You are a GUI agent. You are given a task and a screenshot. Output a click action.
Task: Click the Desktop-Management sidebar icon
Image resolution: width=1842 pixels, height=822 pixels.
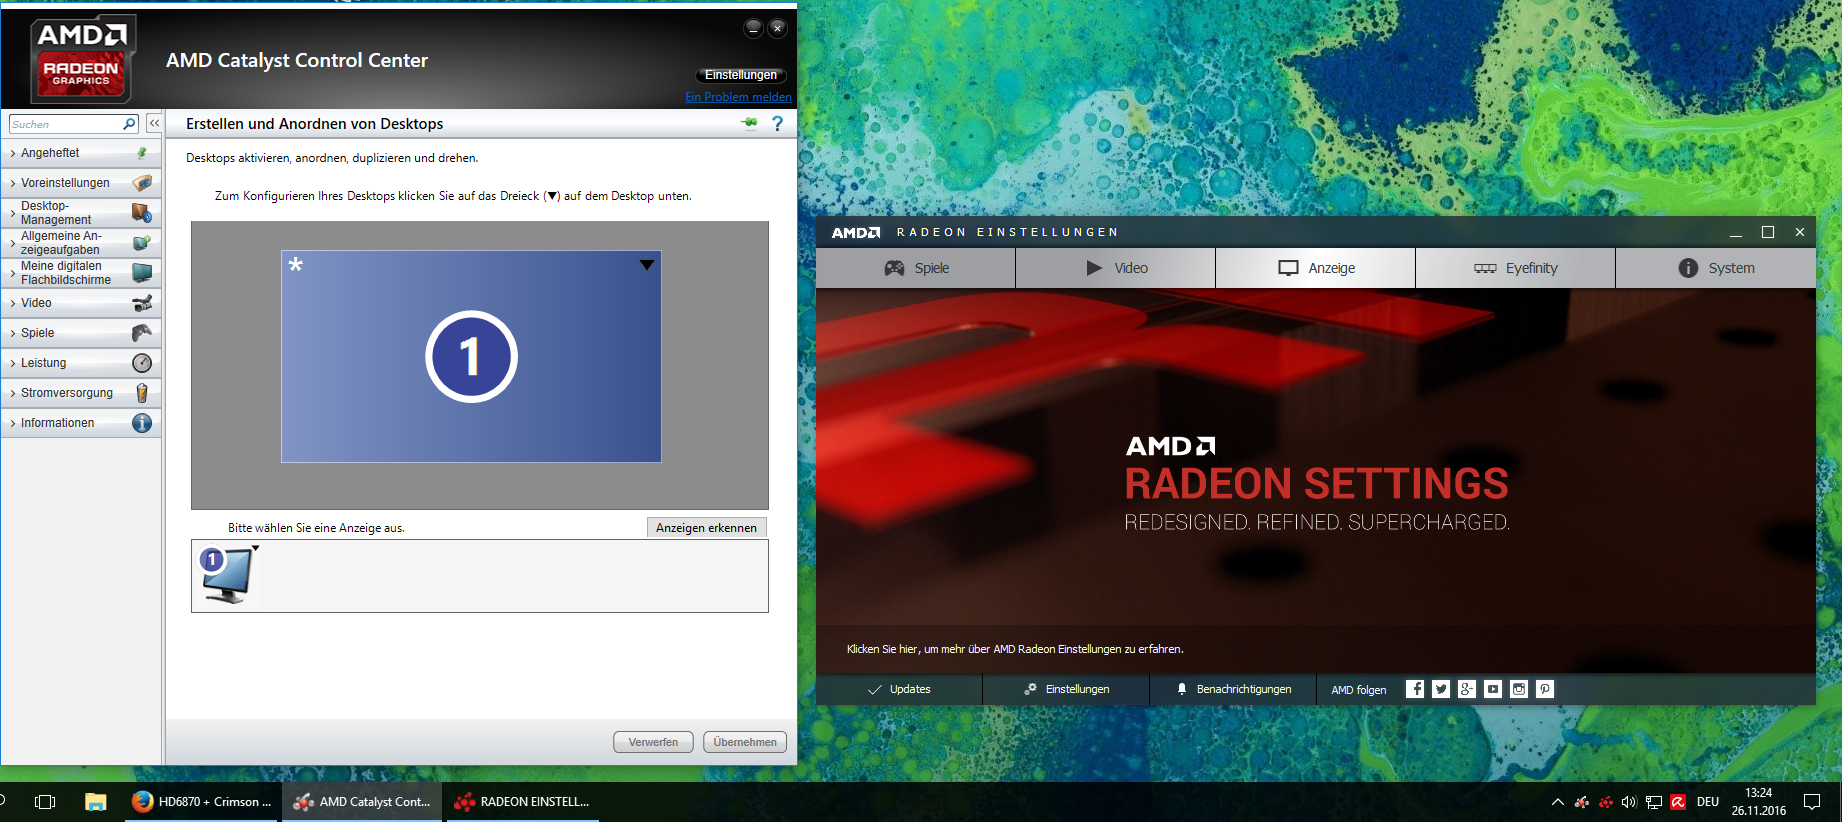(x=142, y=213)
